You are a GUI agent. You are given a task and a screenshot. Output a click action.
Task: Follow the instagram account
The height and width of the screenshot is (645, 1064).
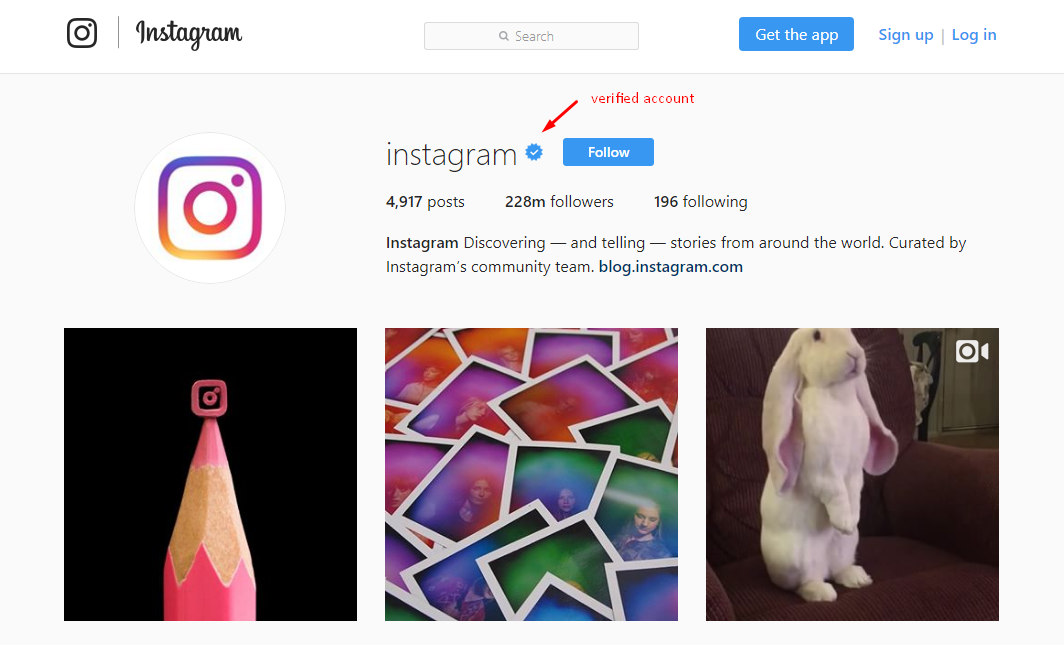click(608, 152)
